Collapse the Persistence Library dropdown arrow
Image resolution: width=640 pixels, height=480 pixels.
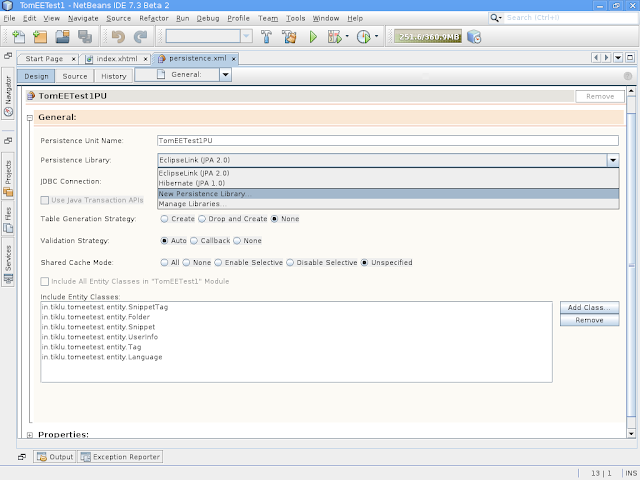pos(613,160)
